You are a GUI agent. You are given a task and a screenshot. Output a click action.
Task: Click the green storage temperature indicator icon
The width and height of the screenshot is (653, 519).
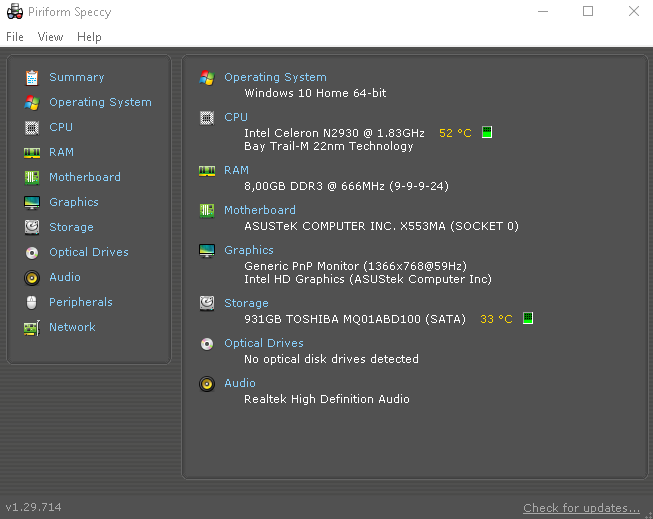click(528, 318)
